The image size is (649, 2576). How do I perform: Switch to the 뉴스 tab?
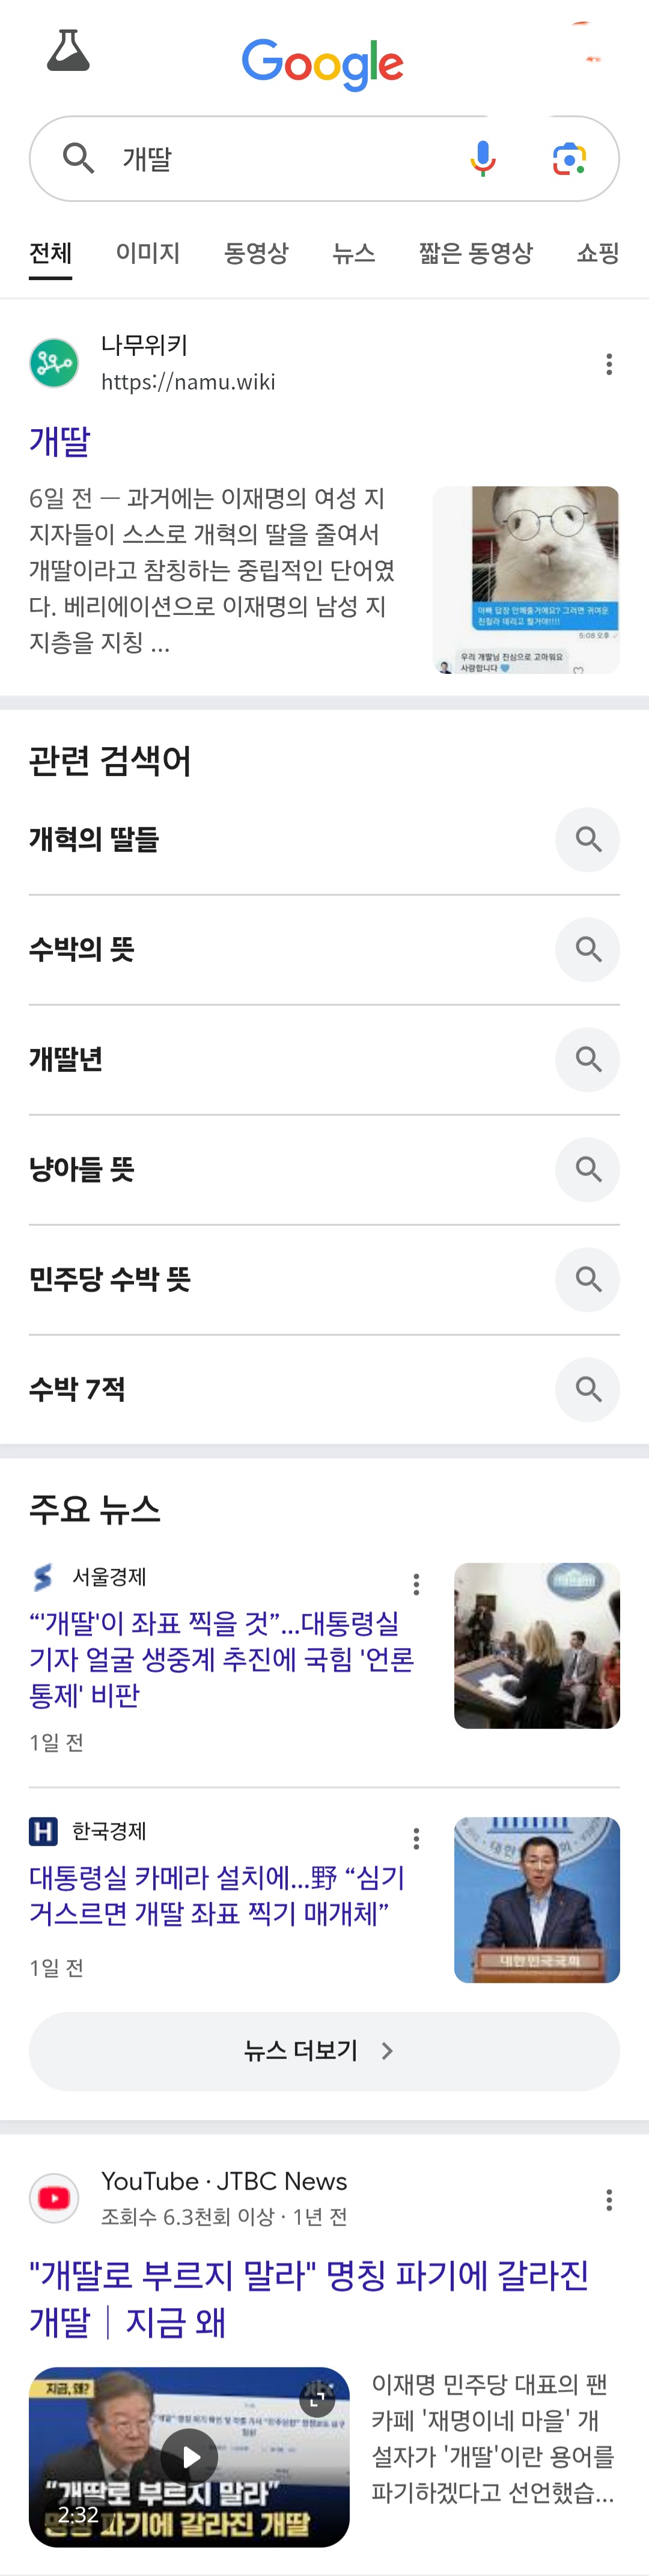353,253
